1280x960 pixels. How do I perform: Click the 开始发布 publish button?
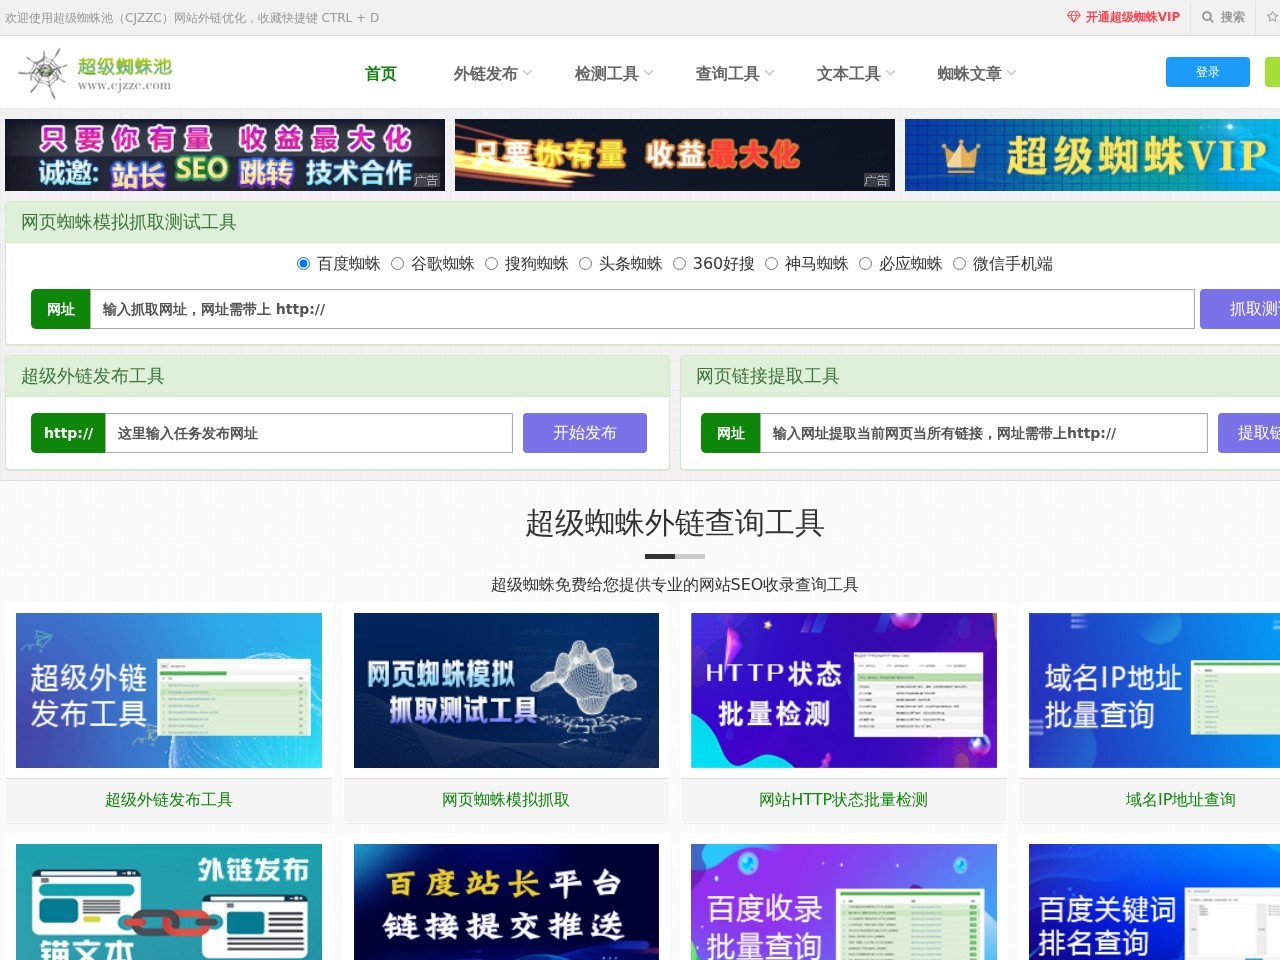(584, 432)
